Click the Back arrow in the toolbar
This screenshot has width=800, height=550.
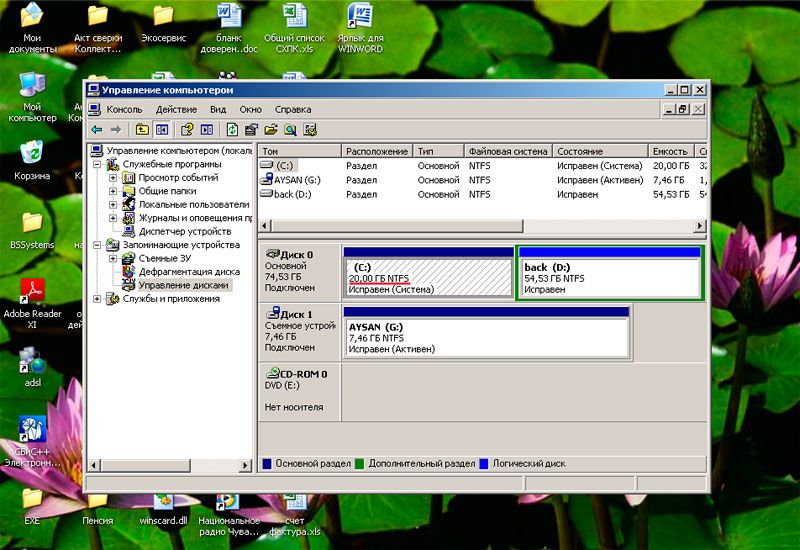pyautogui.click(x=97, y=129)
